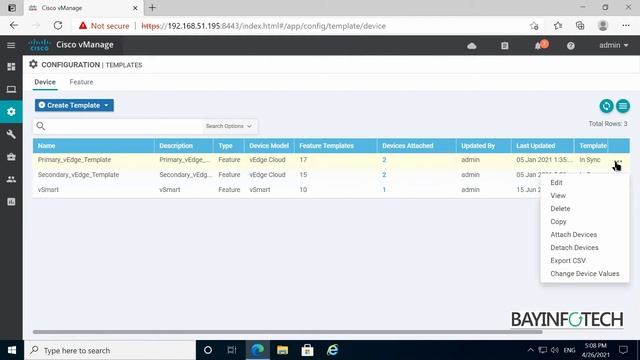
Task: Sort by the Device Model column header
Action: (x=269, y=146)
